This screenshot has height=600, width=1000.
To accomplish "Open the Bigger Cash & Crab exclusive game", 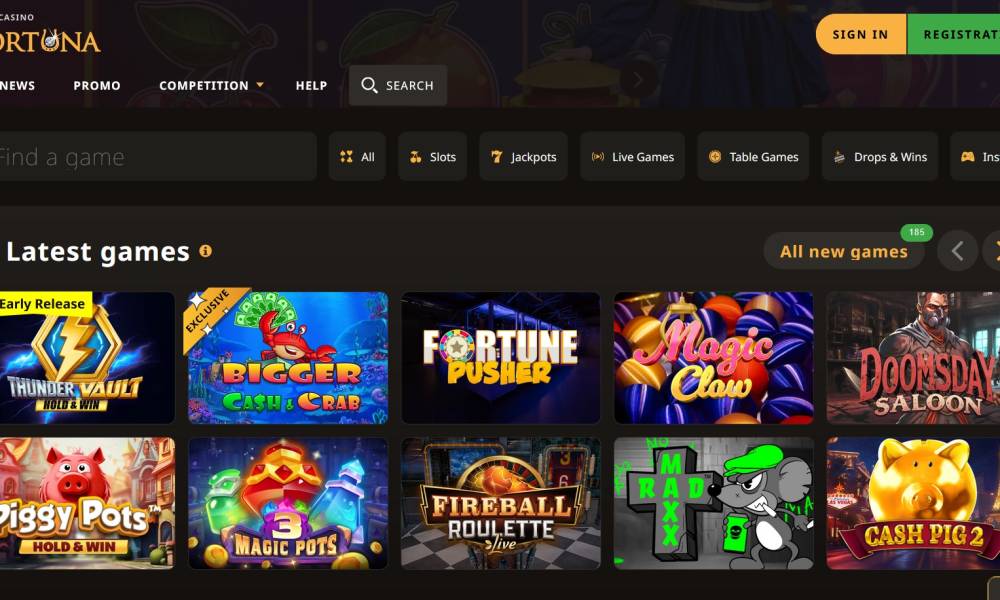I will [288, 358].
